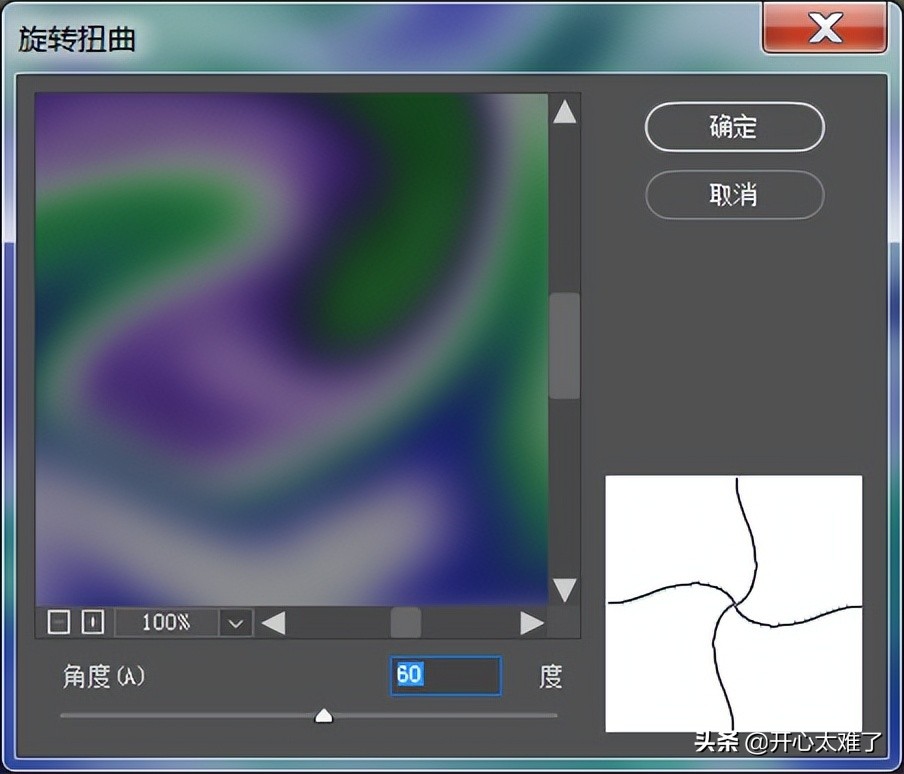
Task: Click the 确定 confirm button
Action: [734, 127]
